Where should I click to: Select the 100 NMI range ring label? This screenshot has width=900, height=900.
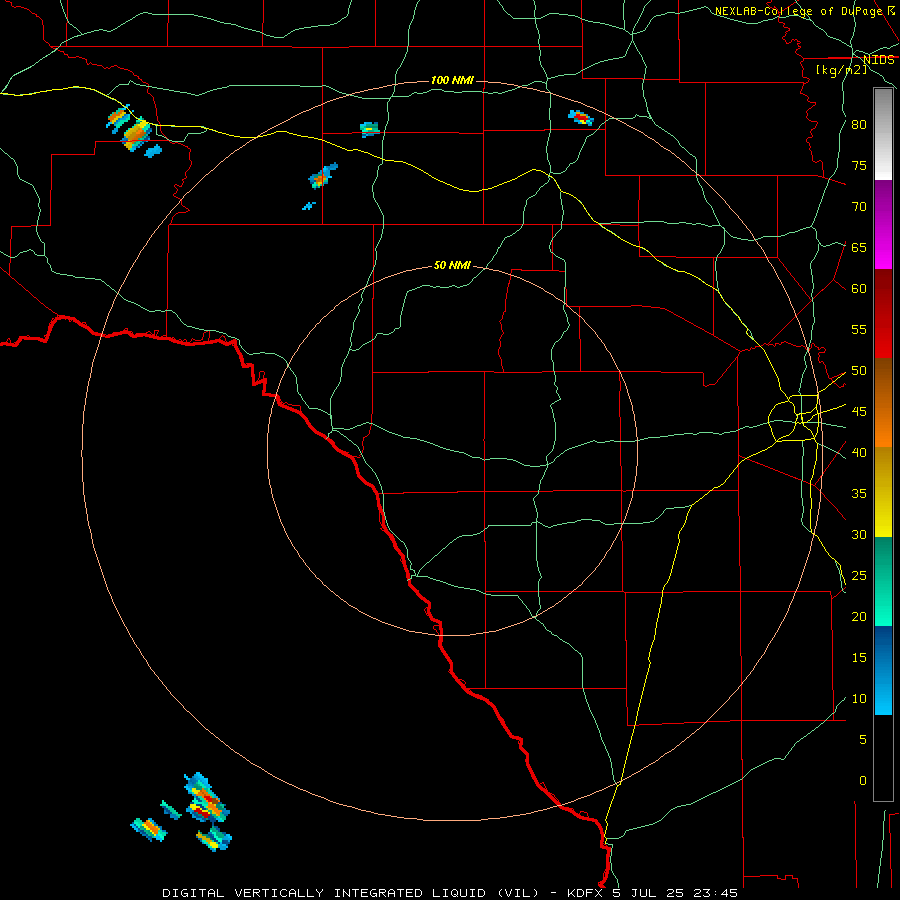[452, 80]
